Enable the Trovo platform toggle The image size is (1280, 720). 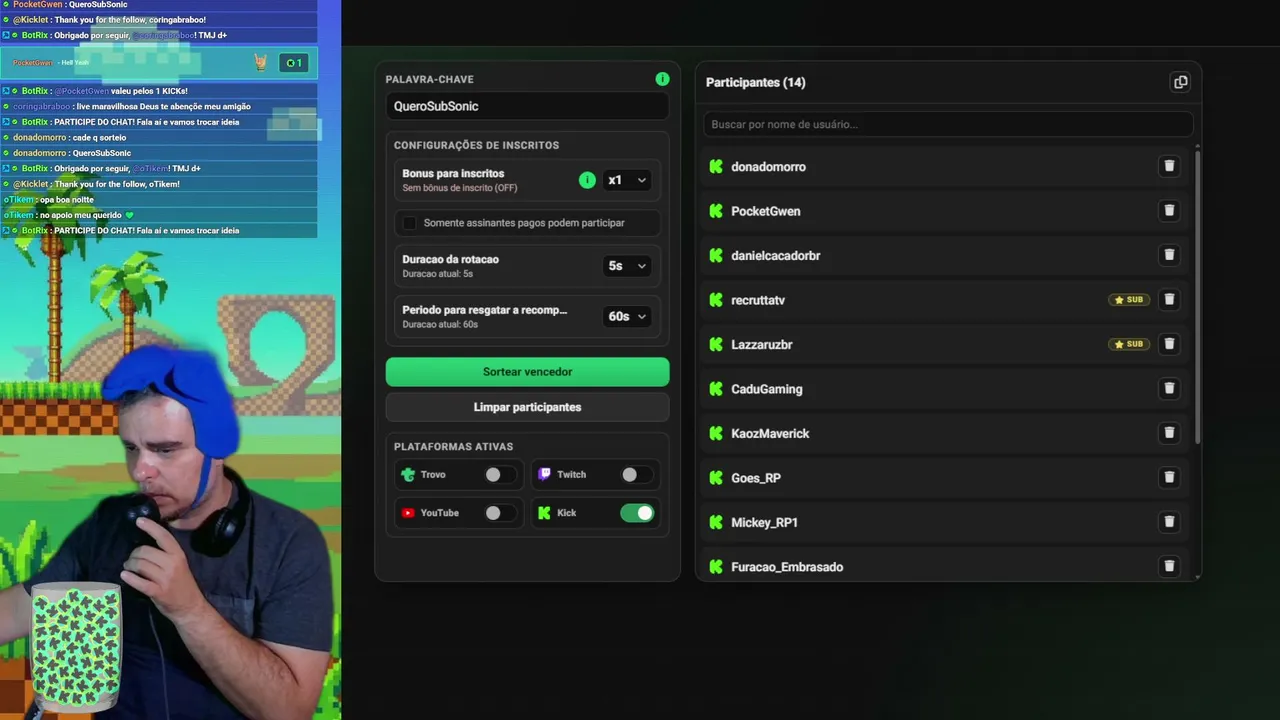(x=500, y=475)
